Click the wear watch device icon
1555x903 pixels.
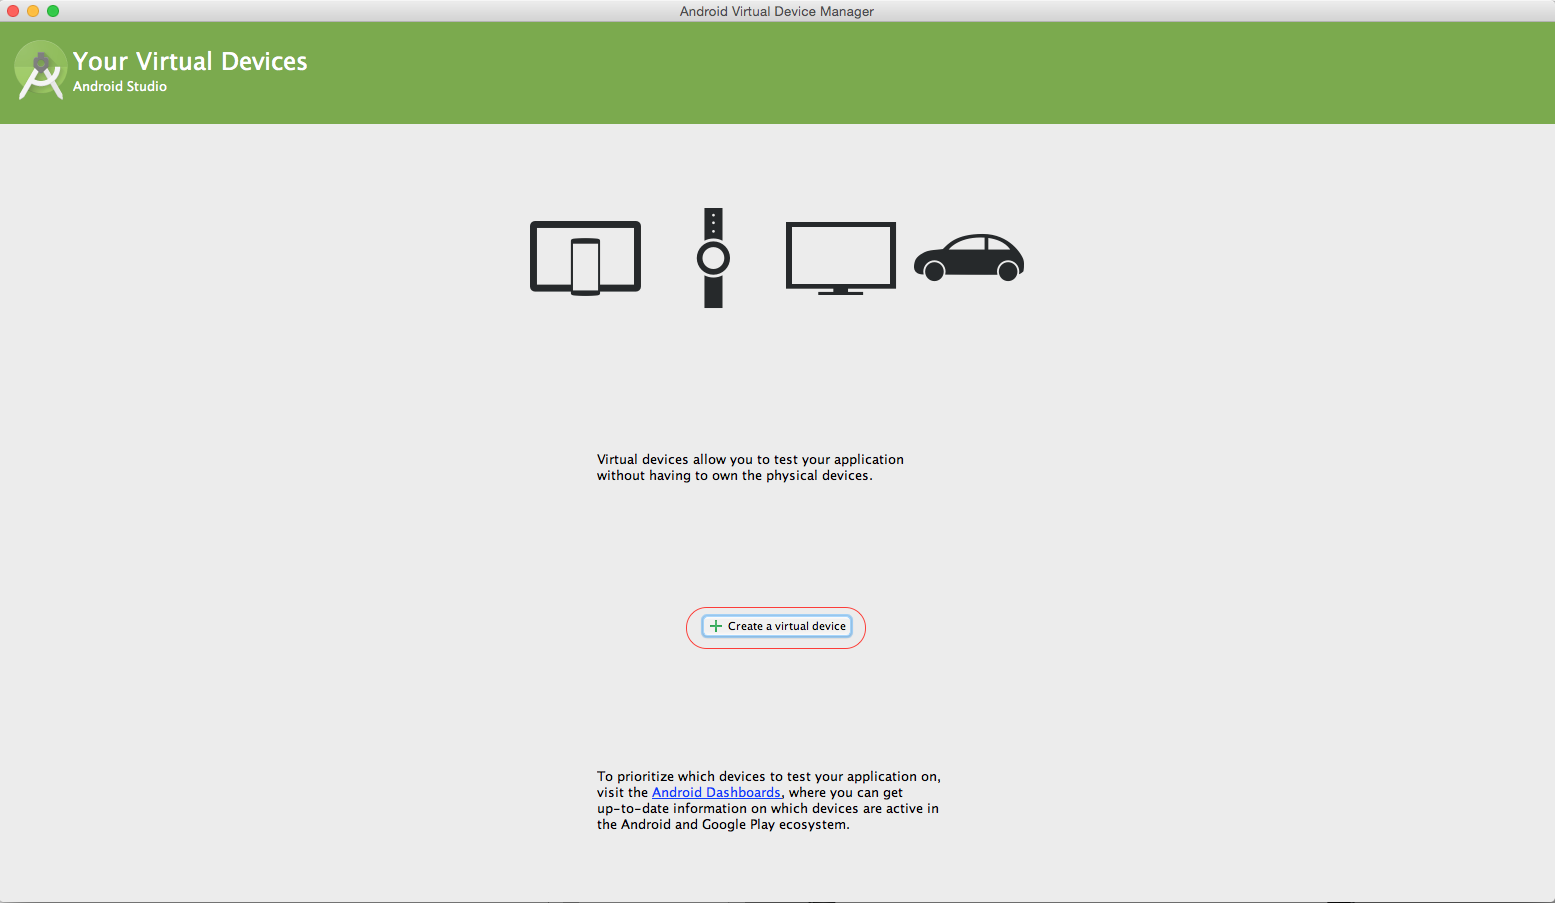(713, 258)
